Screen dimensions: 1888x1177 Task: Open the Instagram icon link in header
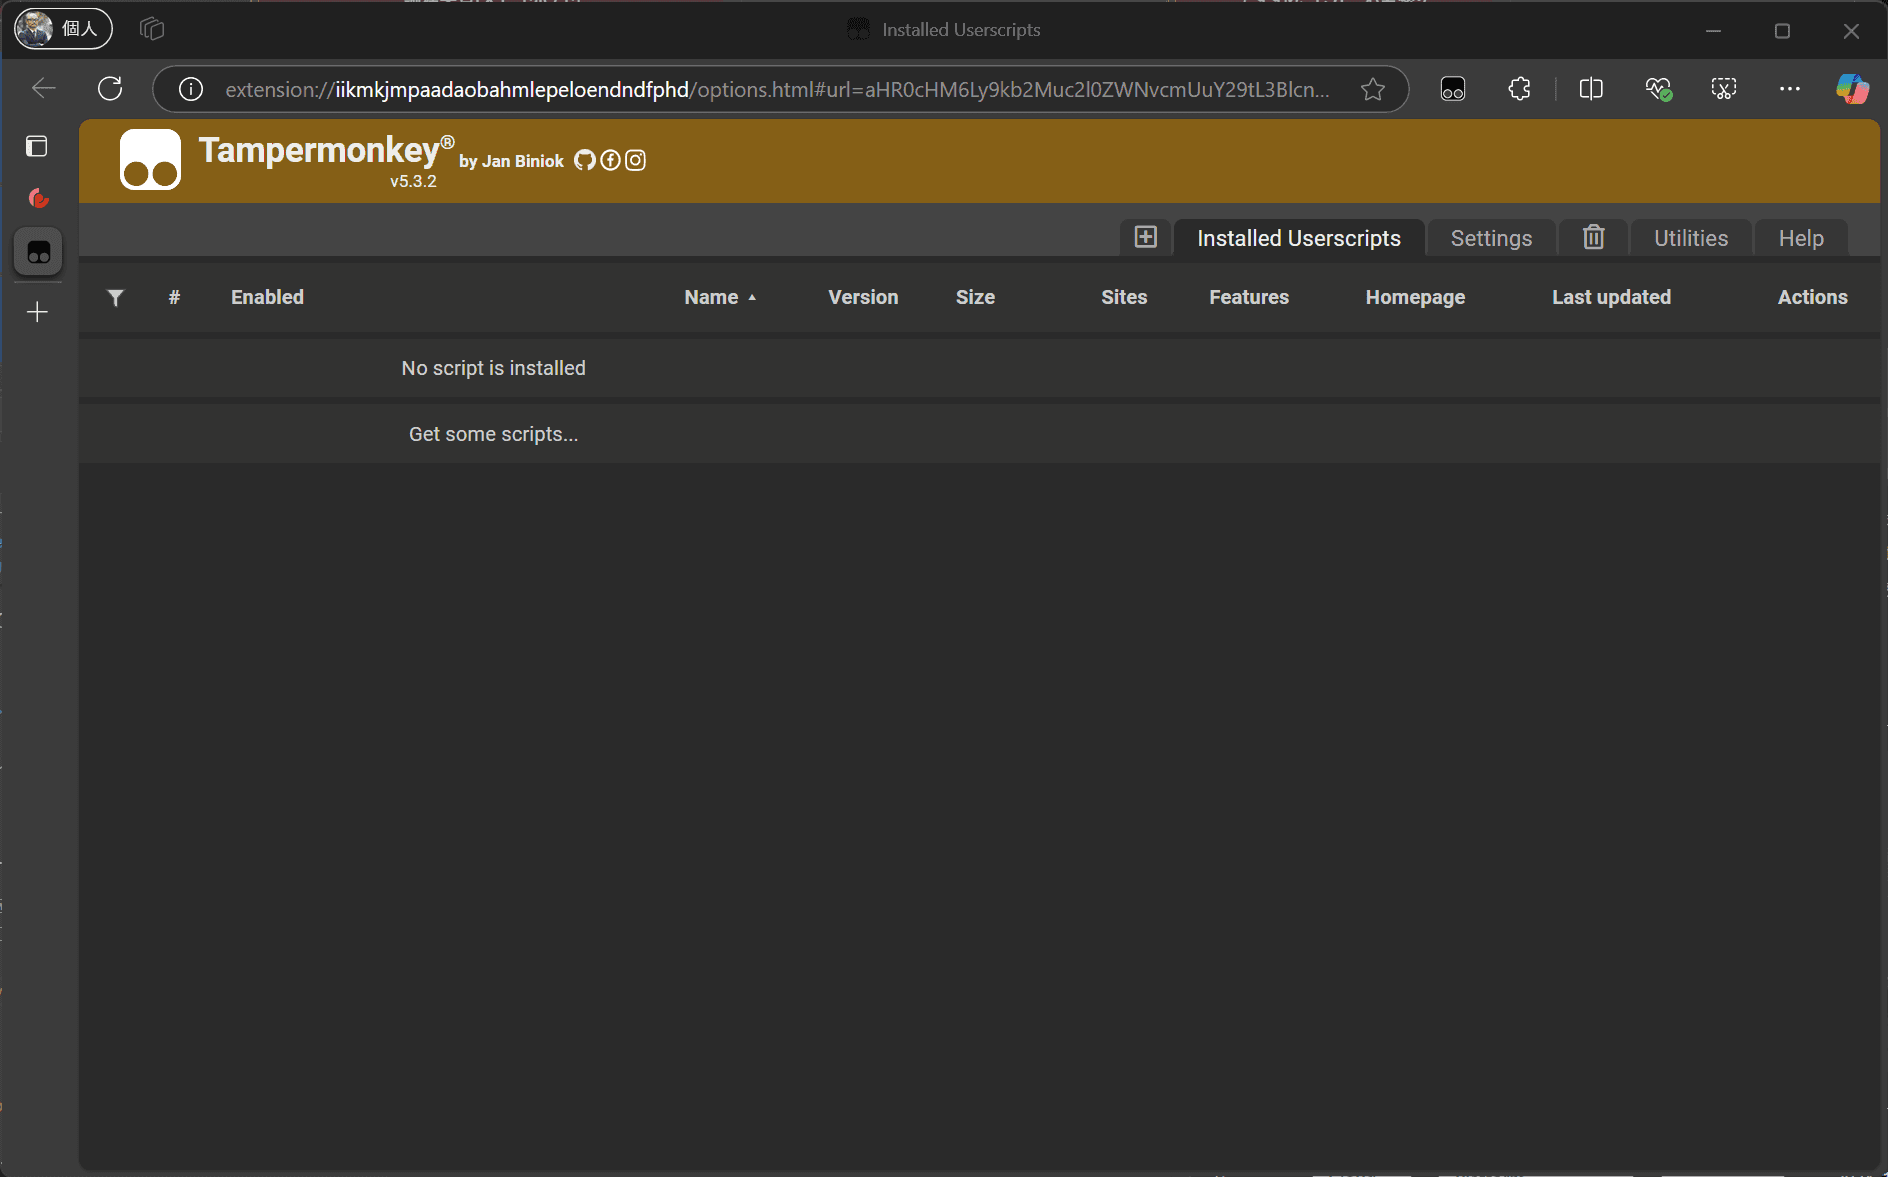[635, 160]
